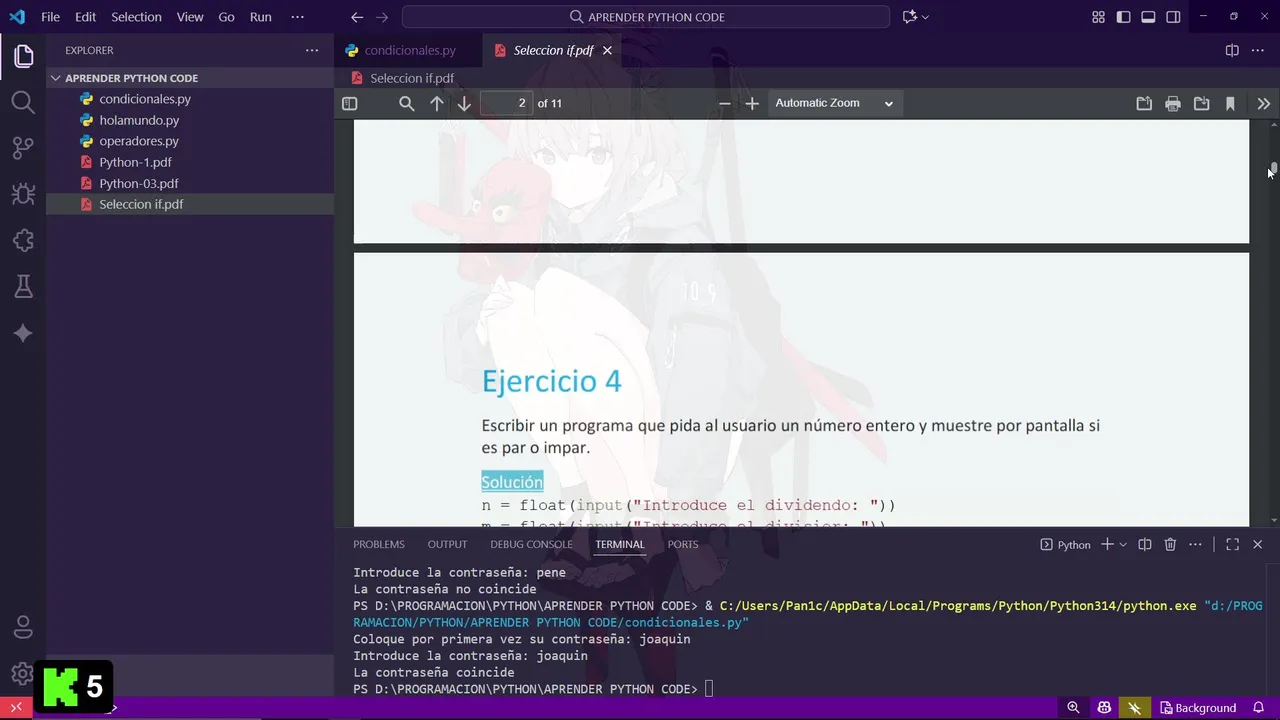Click the APRENDER PYTHON CODE search box

point(646,17)
